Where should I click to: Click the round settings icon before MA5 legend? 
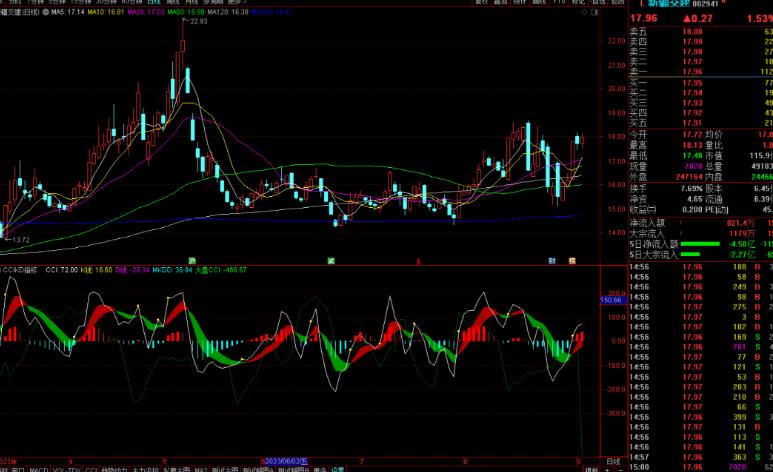tap(46, 11)
